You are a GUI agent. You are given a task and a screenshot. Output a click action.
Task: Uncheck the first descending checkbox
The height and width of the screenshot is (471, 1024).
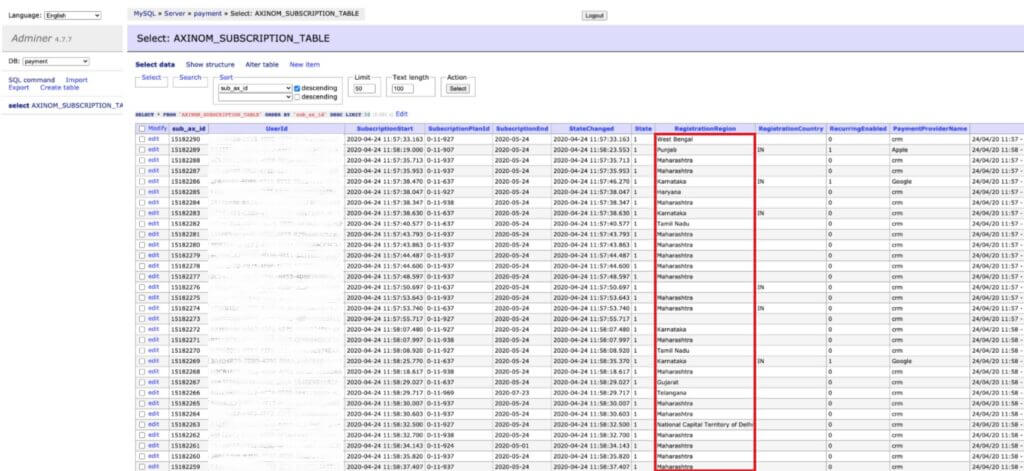tap(297, 88)
